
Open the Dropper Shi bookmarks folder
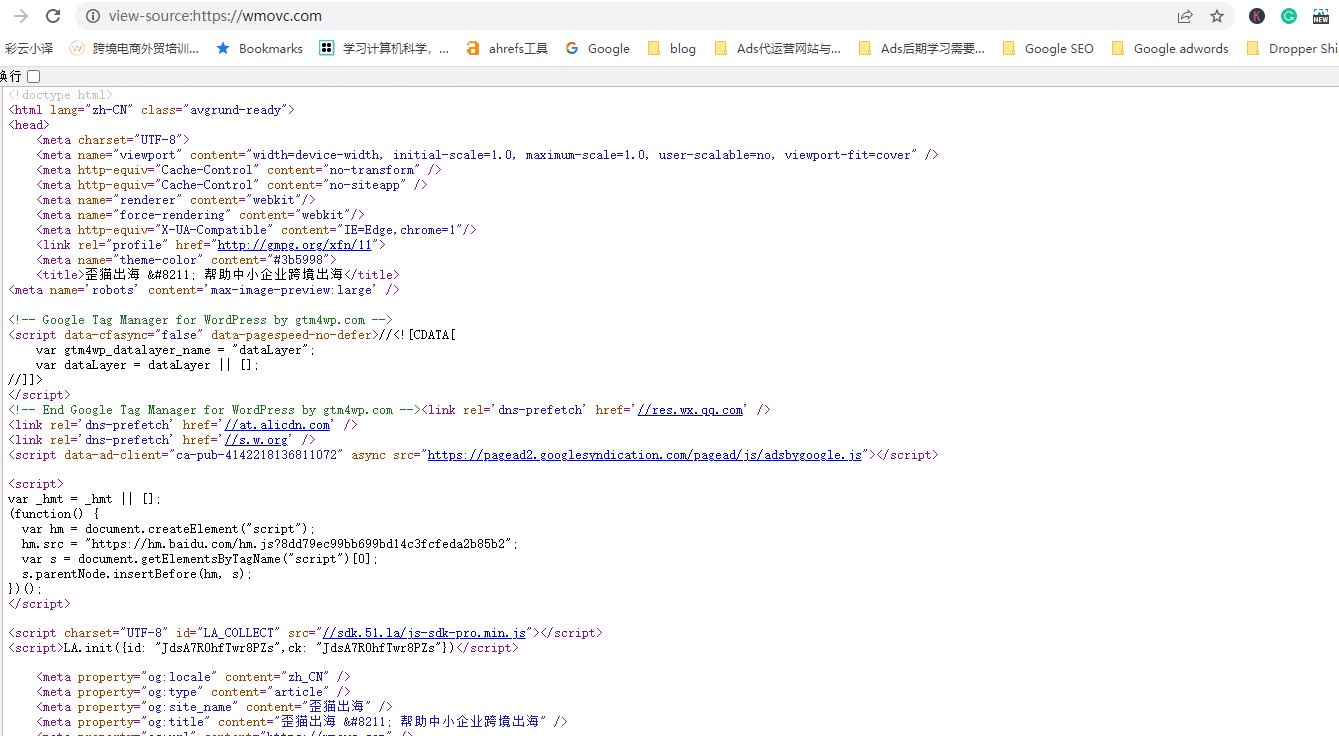(1292, 48)
